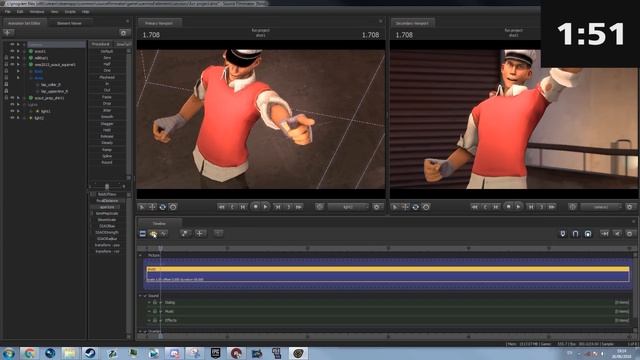Toggle the snap magnet icon in Timeline
This screenshot has height=360, width=640.
pos(575,233)
